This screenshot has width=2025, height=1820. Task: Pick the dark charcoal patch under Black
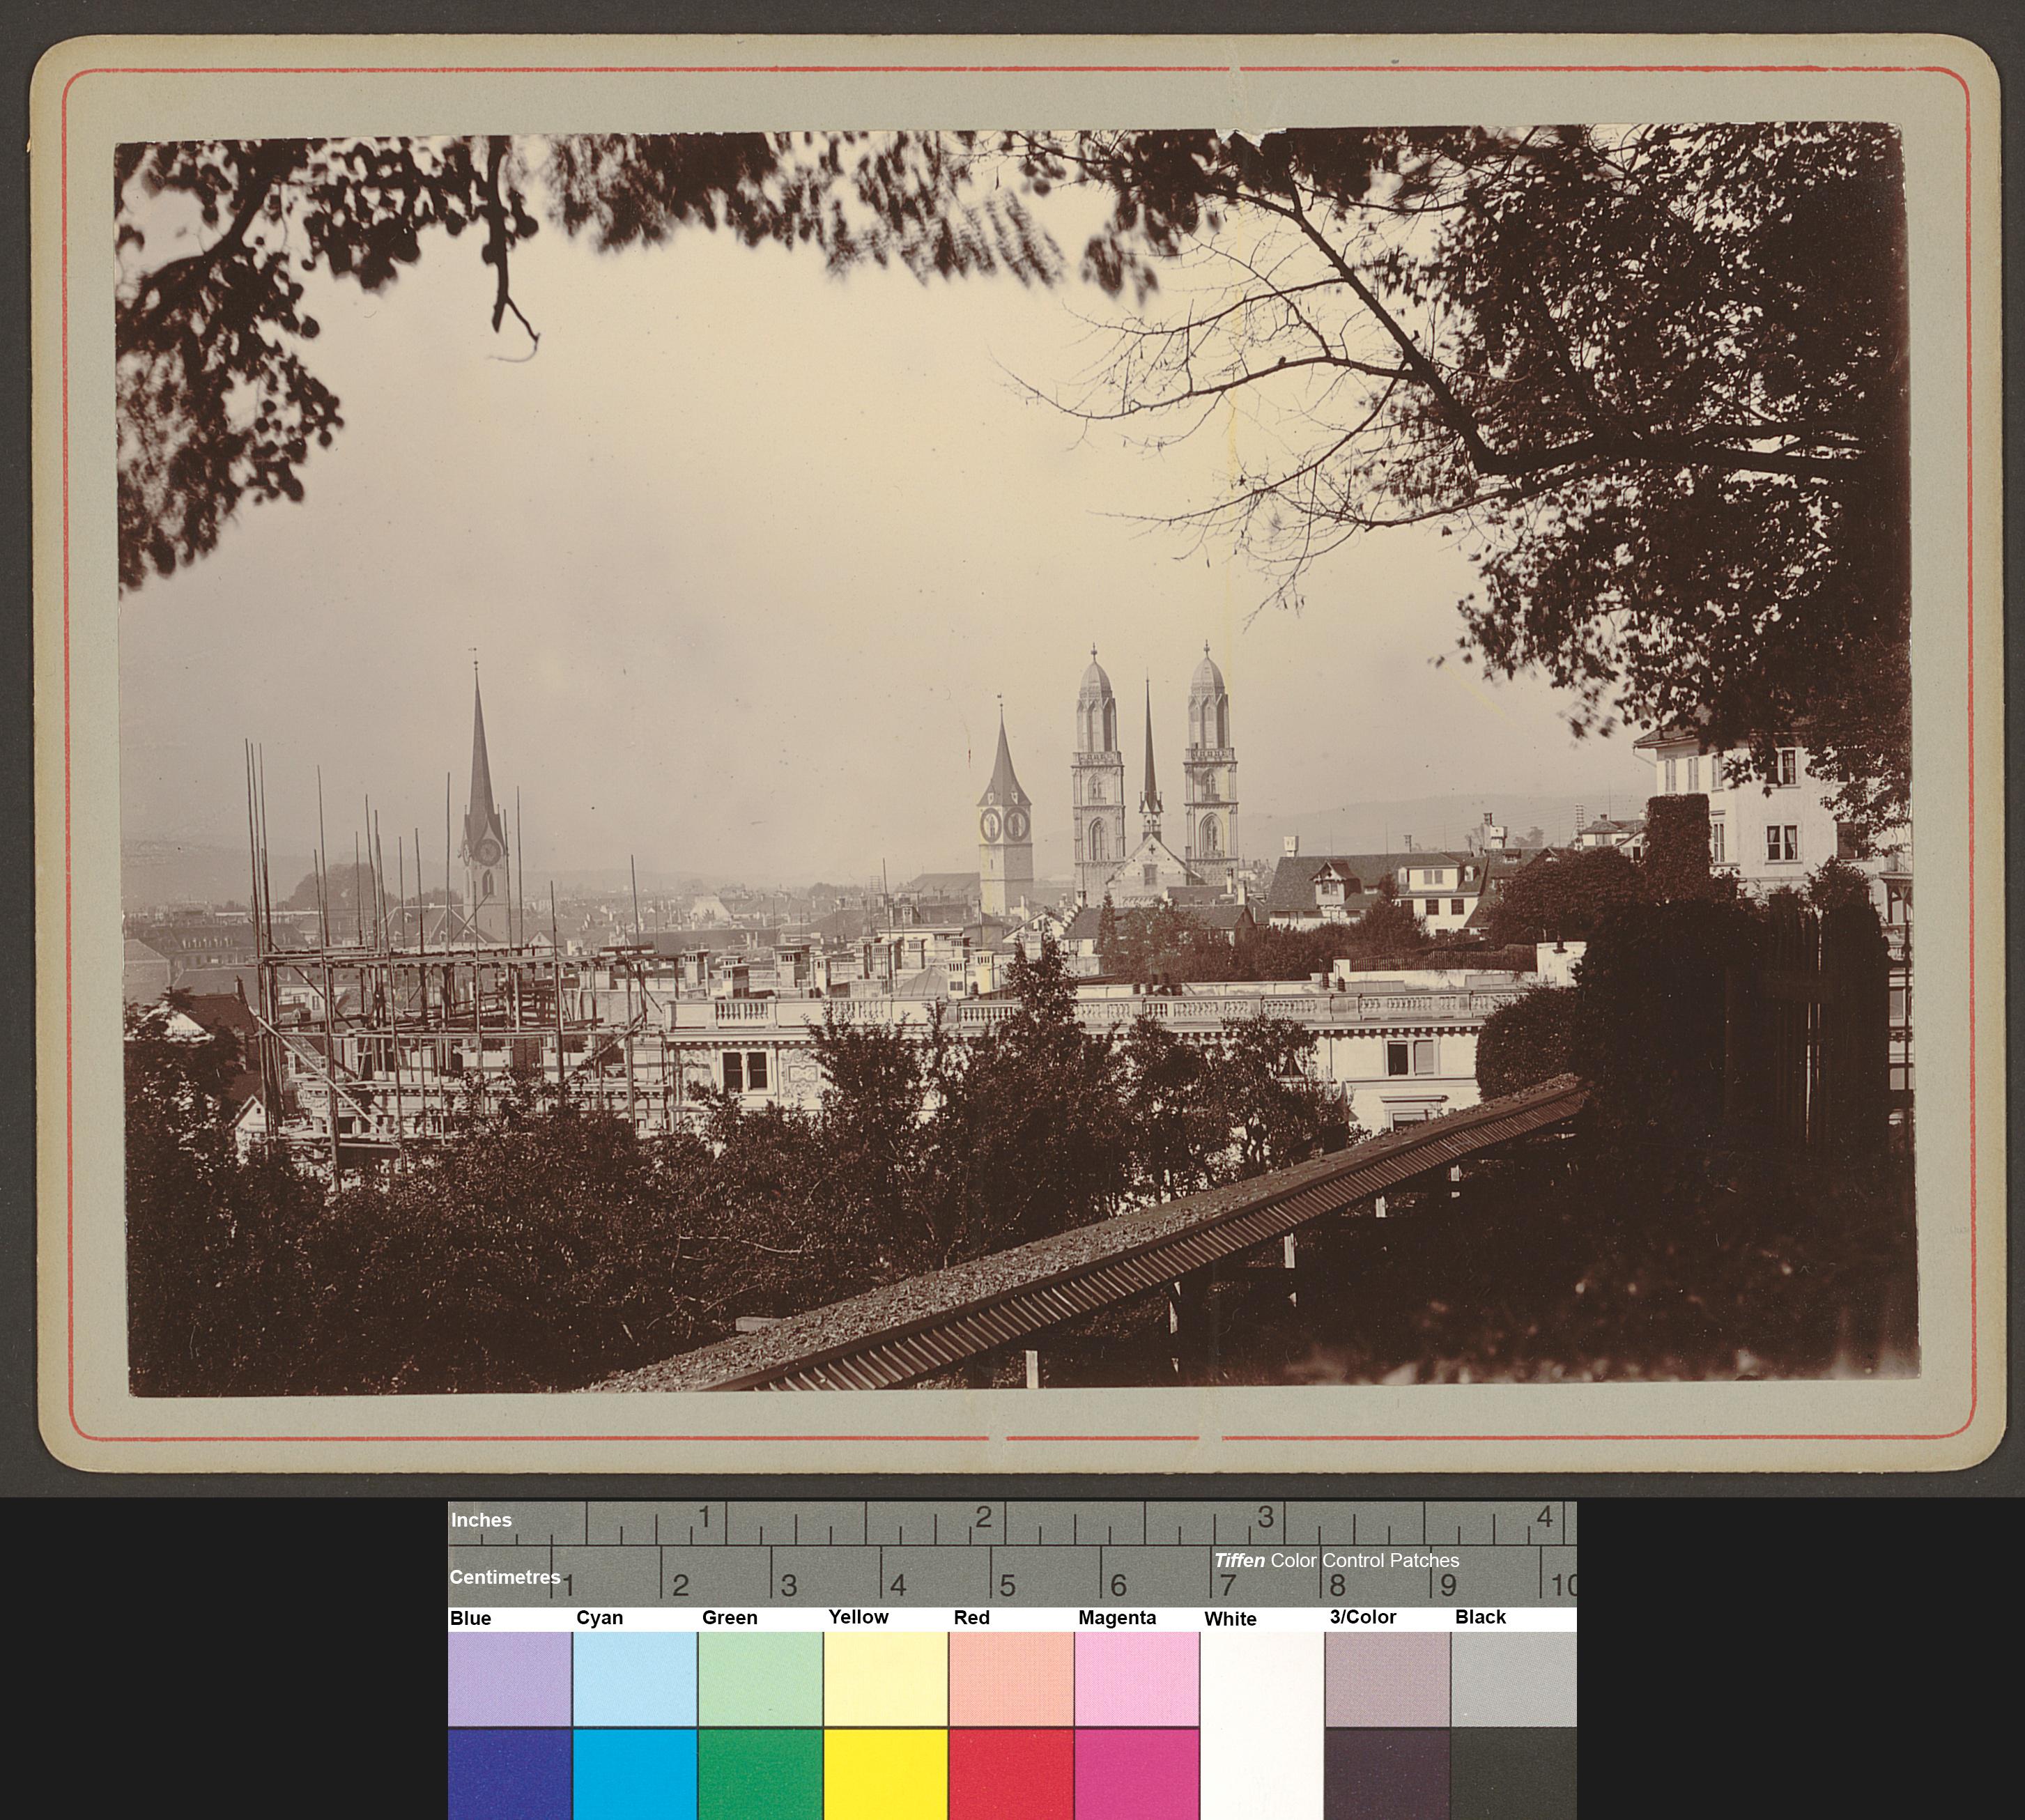(1514, 1775)
